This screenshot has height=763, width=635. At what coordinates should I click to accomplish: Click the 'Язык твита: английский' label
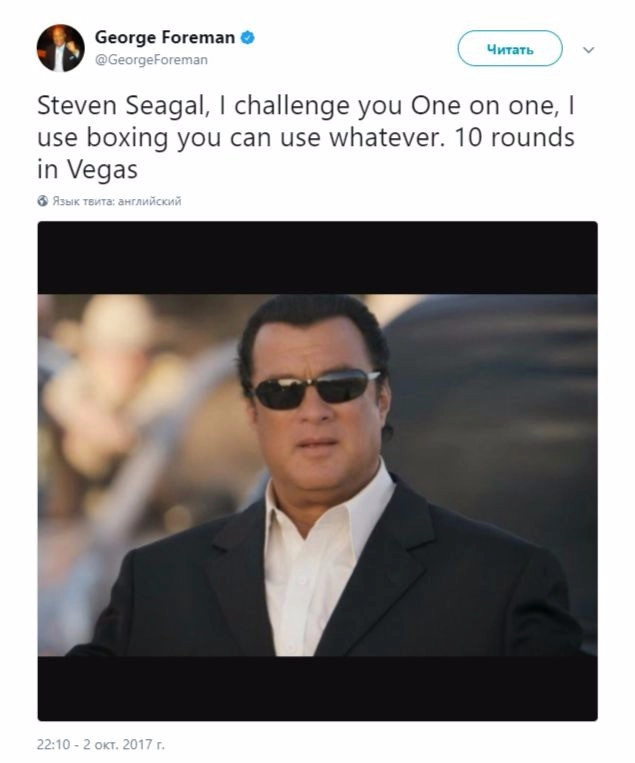tap(117, 201)
